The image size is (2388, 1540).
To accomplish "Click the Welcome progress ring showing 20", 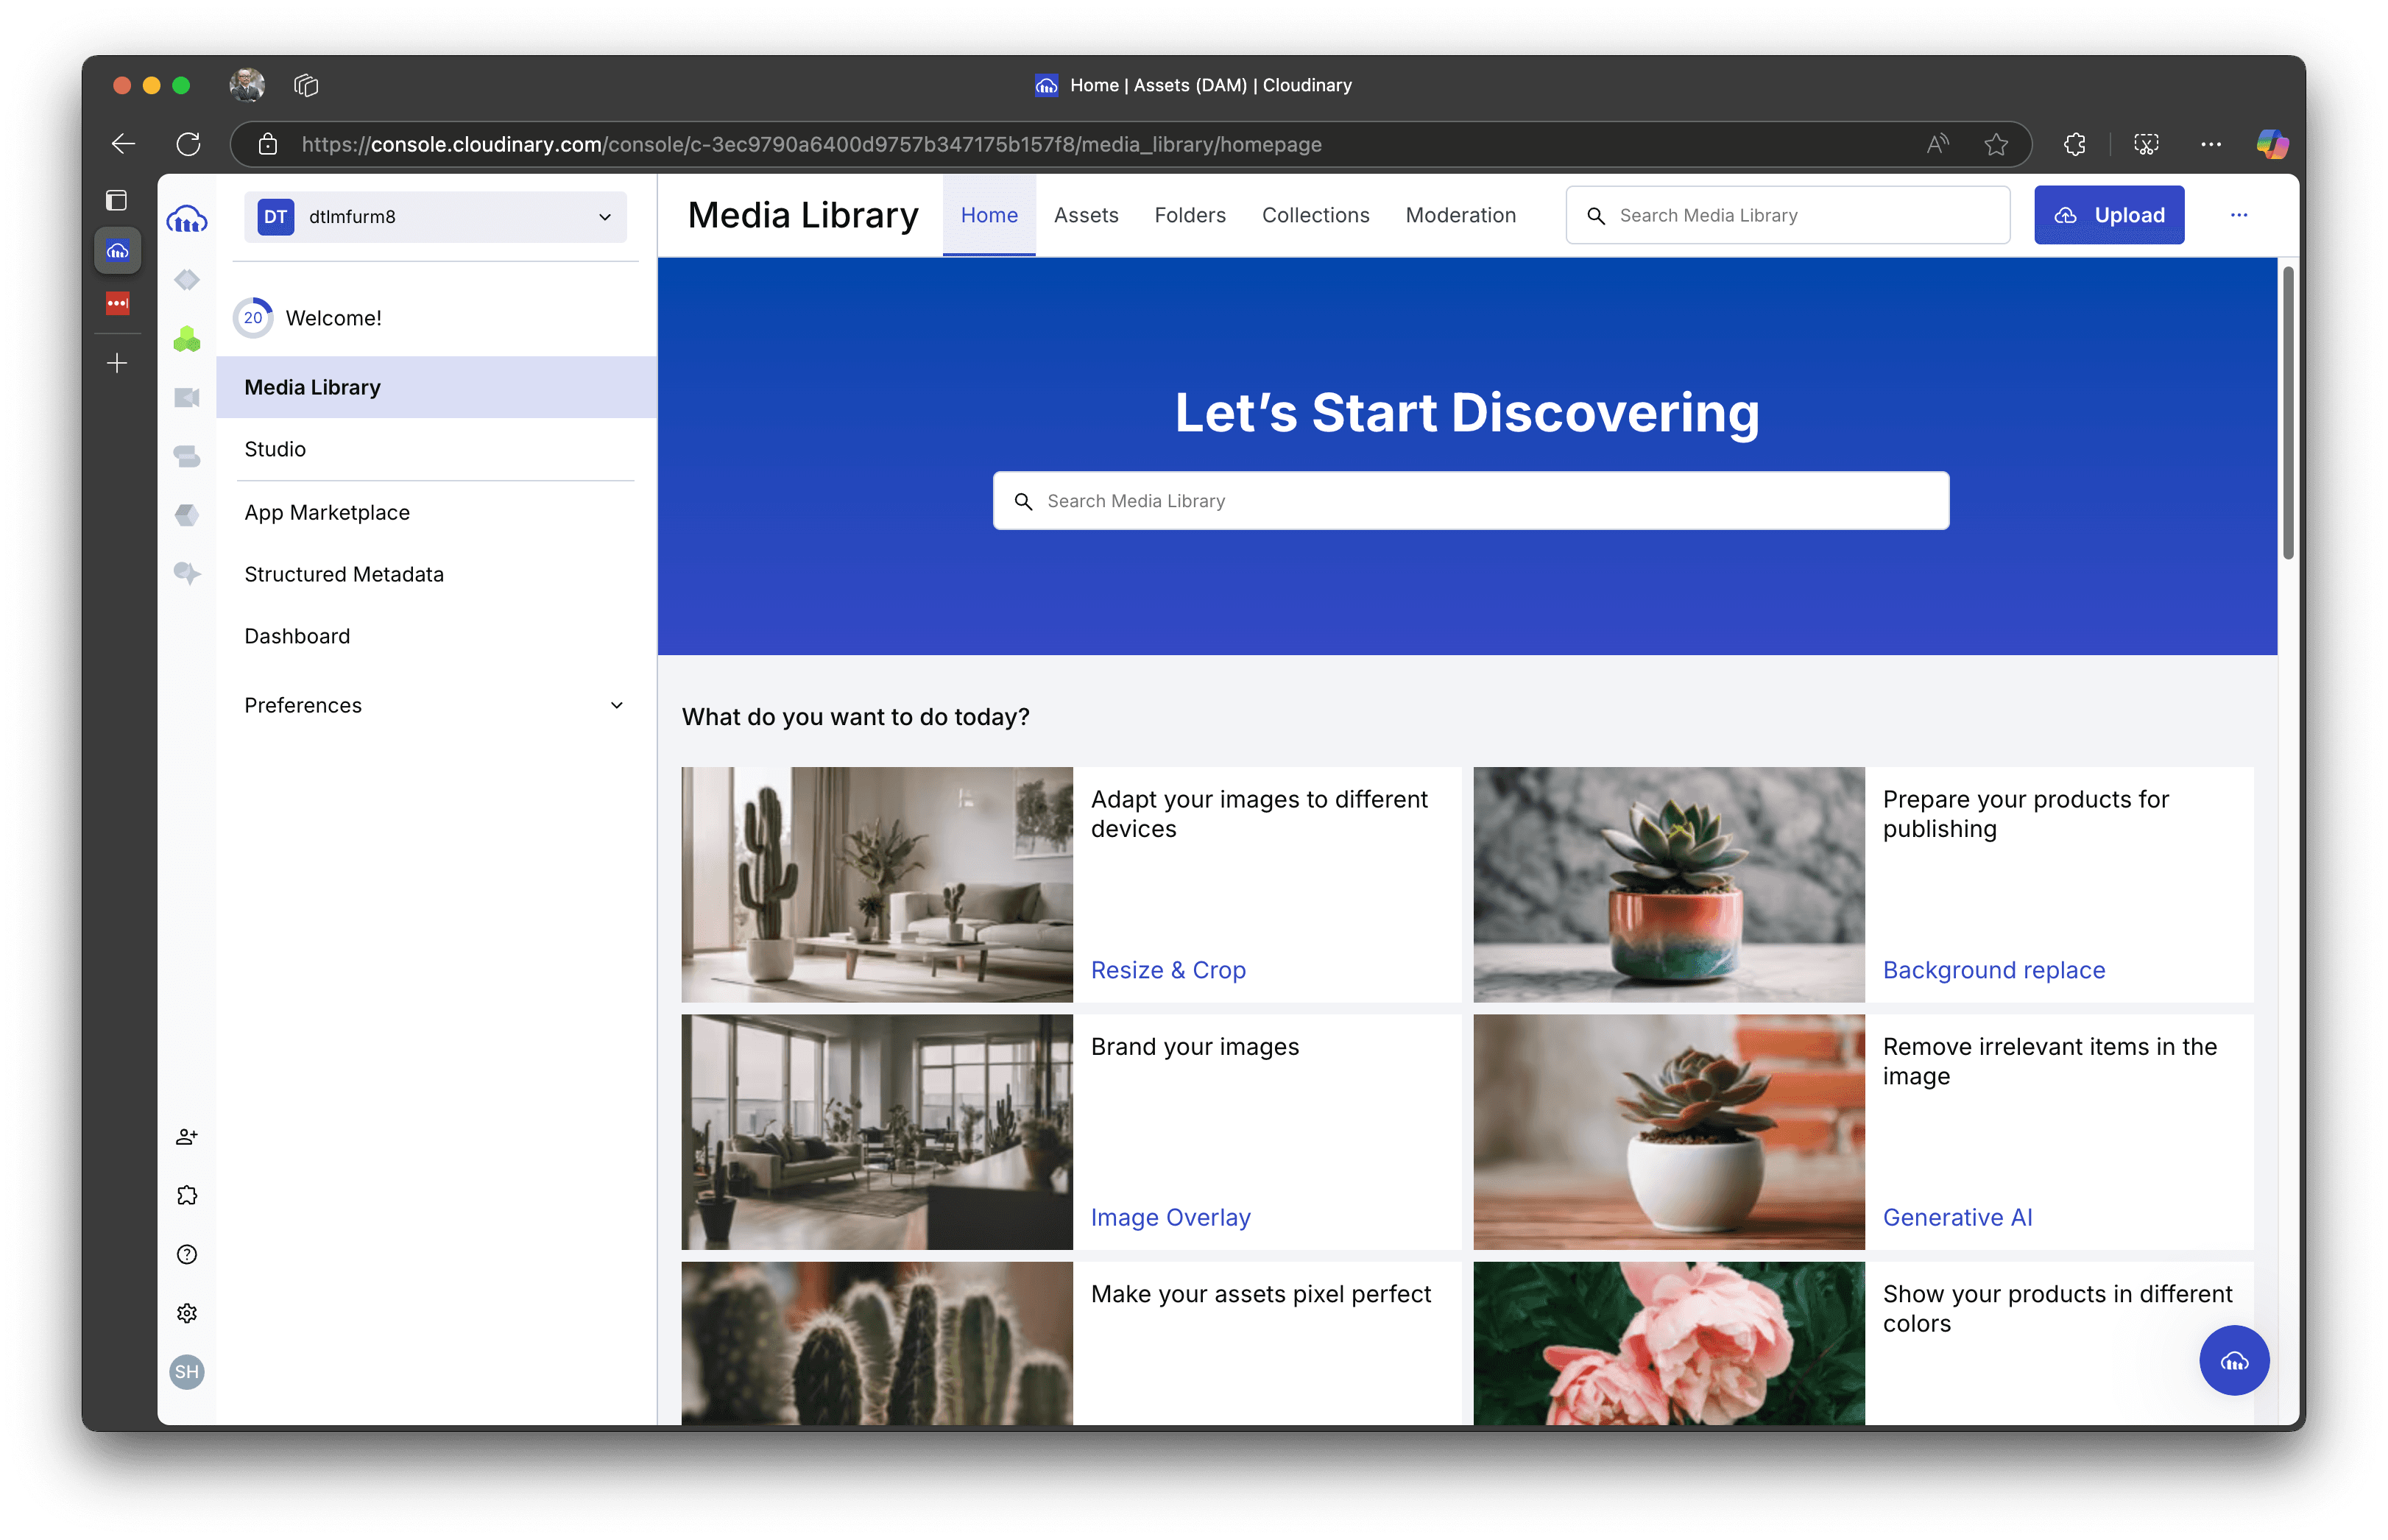I will pyautogui.click(x=253, y=318).
